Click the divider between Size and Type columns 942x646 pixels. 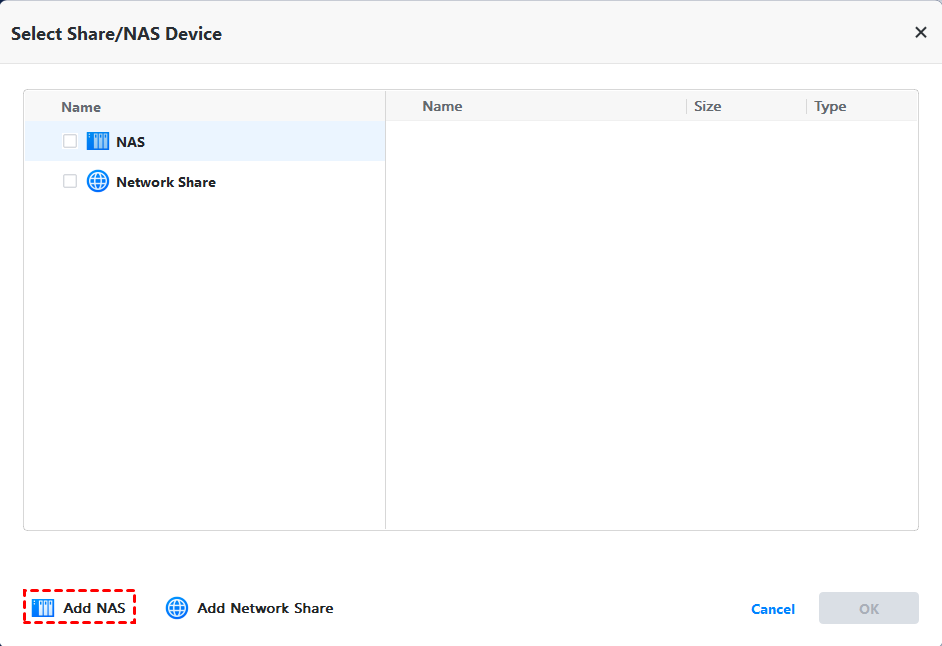click(x=806, y=106)
